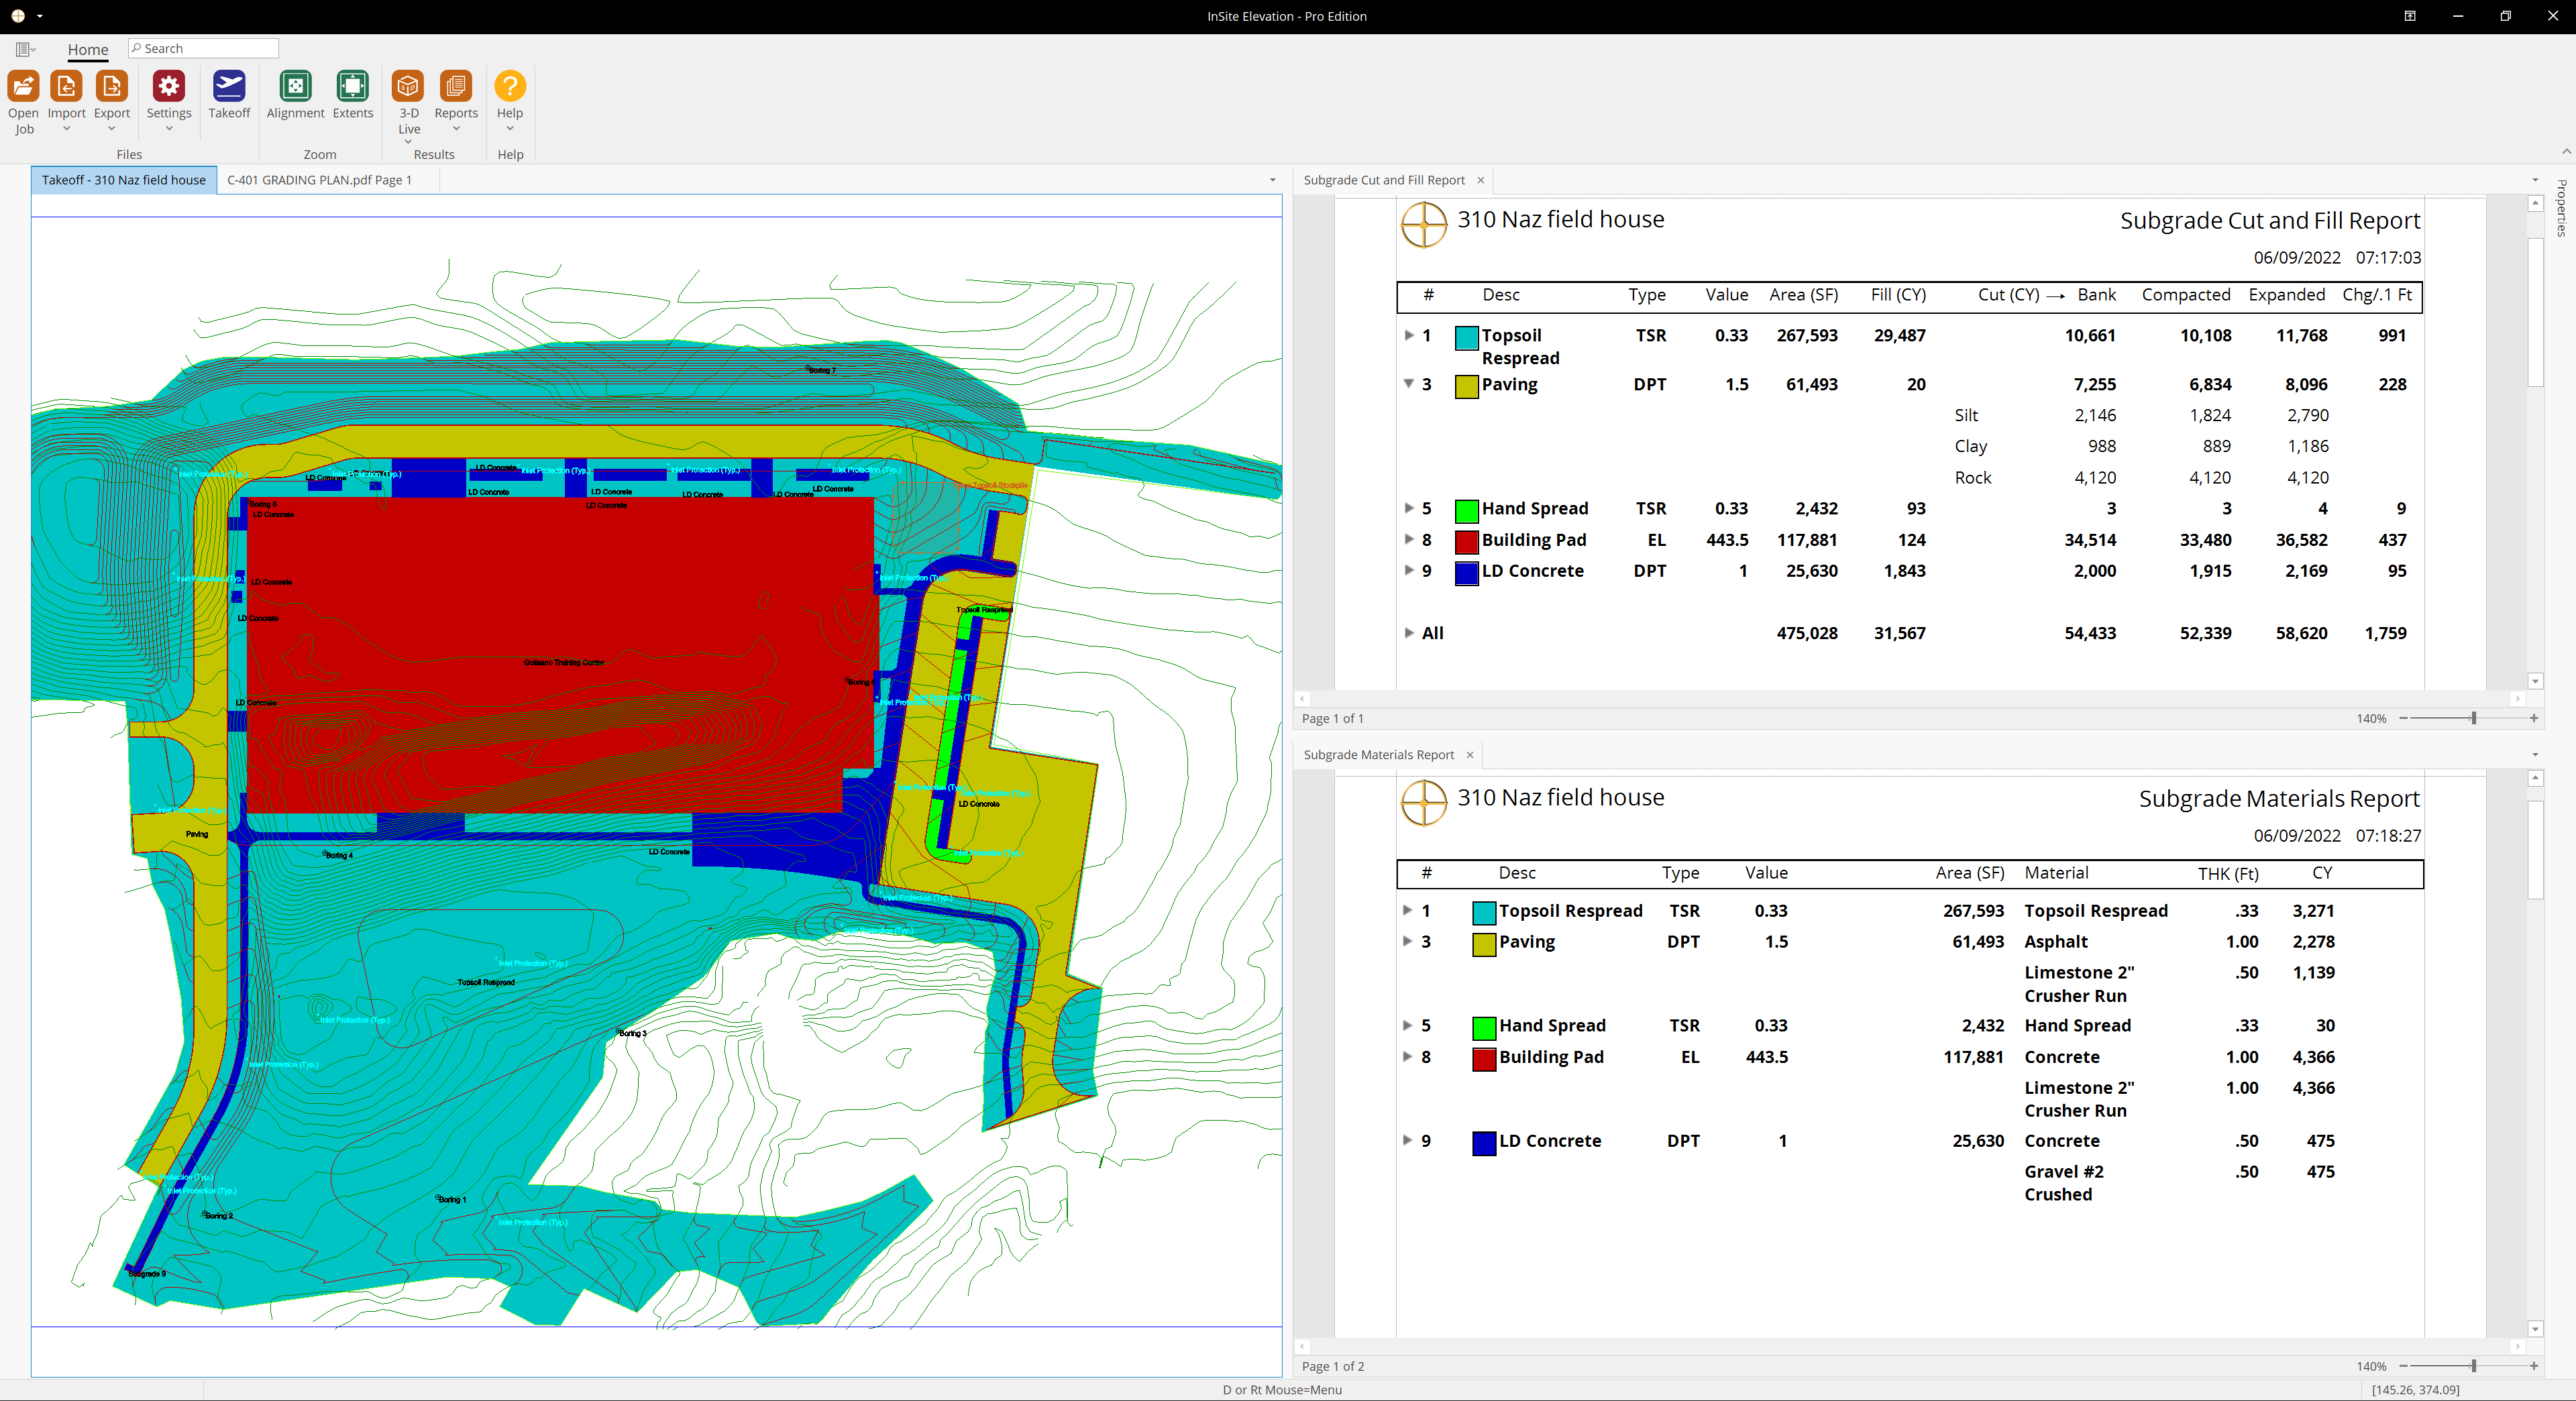Select the Import icon
The width and height of the screenshot is (2576, 1401).
[65, 95]
